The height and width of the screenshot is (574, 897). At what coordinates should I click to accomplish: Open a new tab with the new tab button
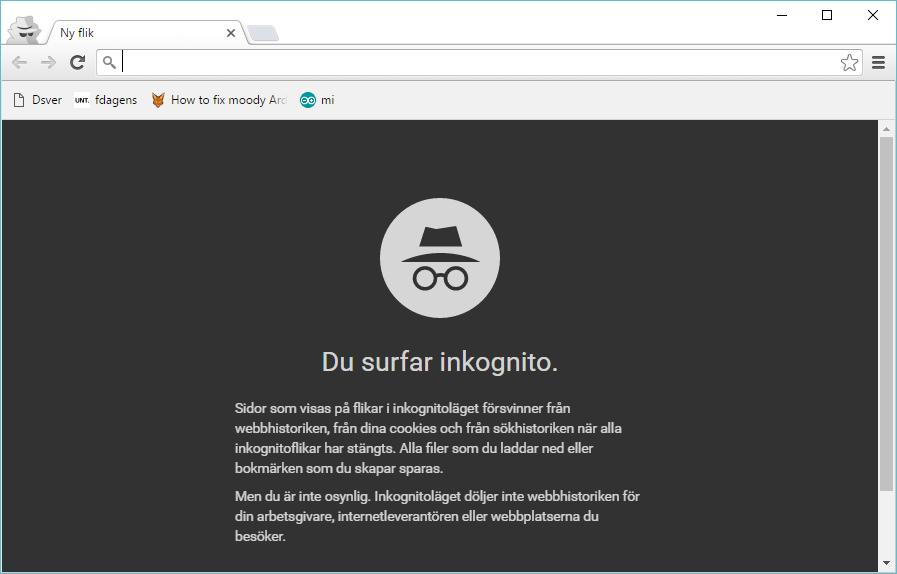[263, 34]
